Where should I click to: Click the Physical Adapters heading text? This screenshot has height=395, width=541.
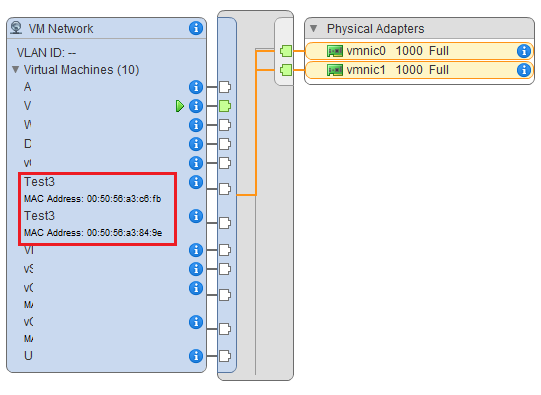coord(375,29)
